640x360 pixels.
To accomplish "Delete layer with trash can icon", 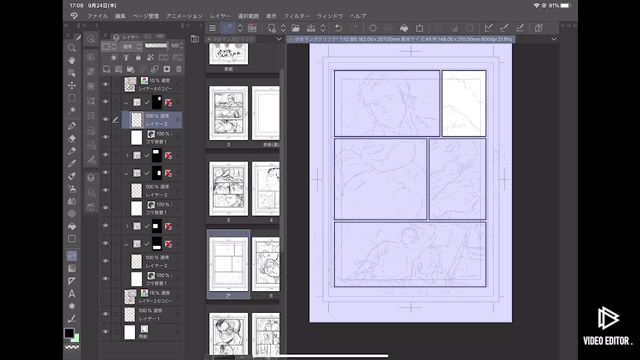I will (x=178, y=69).
